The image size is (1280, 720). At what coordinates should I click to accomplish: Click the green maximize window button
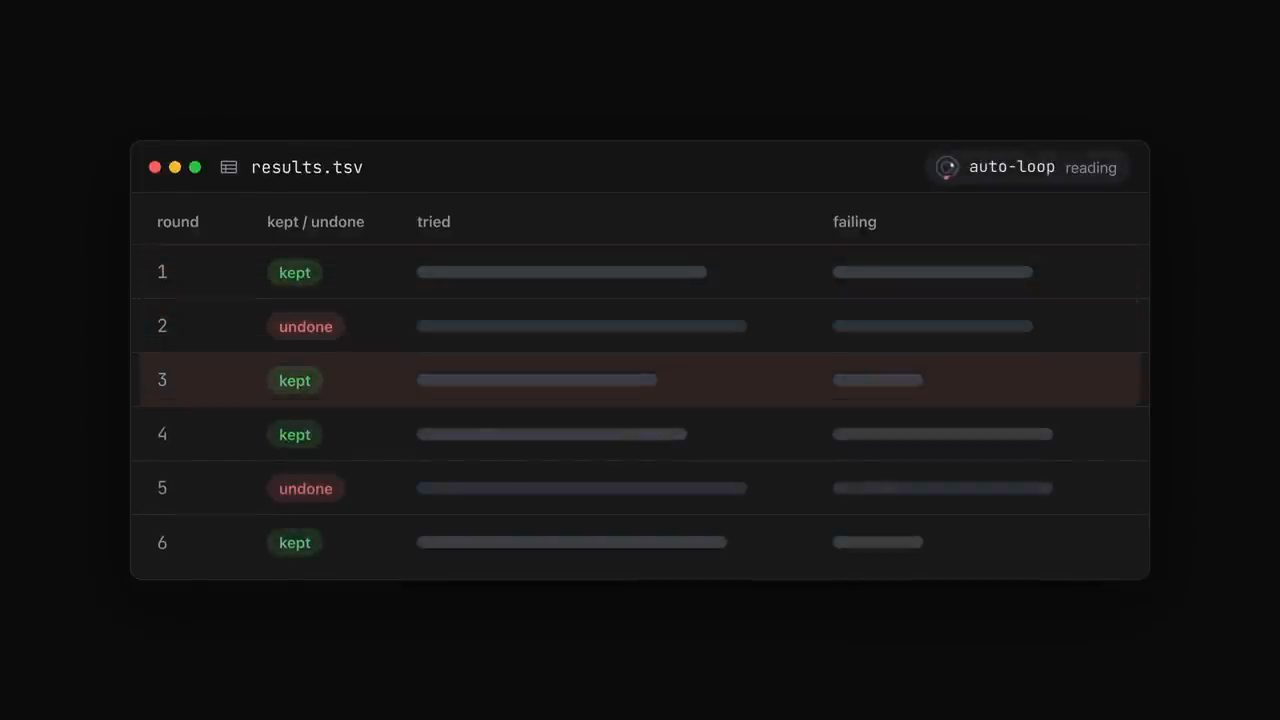[x=195, y=167]
